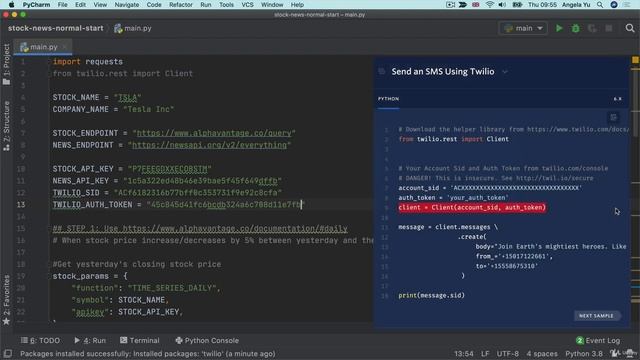
Task: Open the Project tool window sidebar button
Action: point(7,64)
